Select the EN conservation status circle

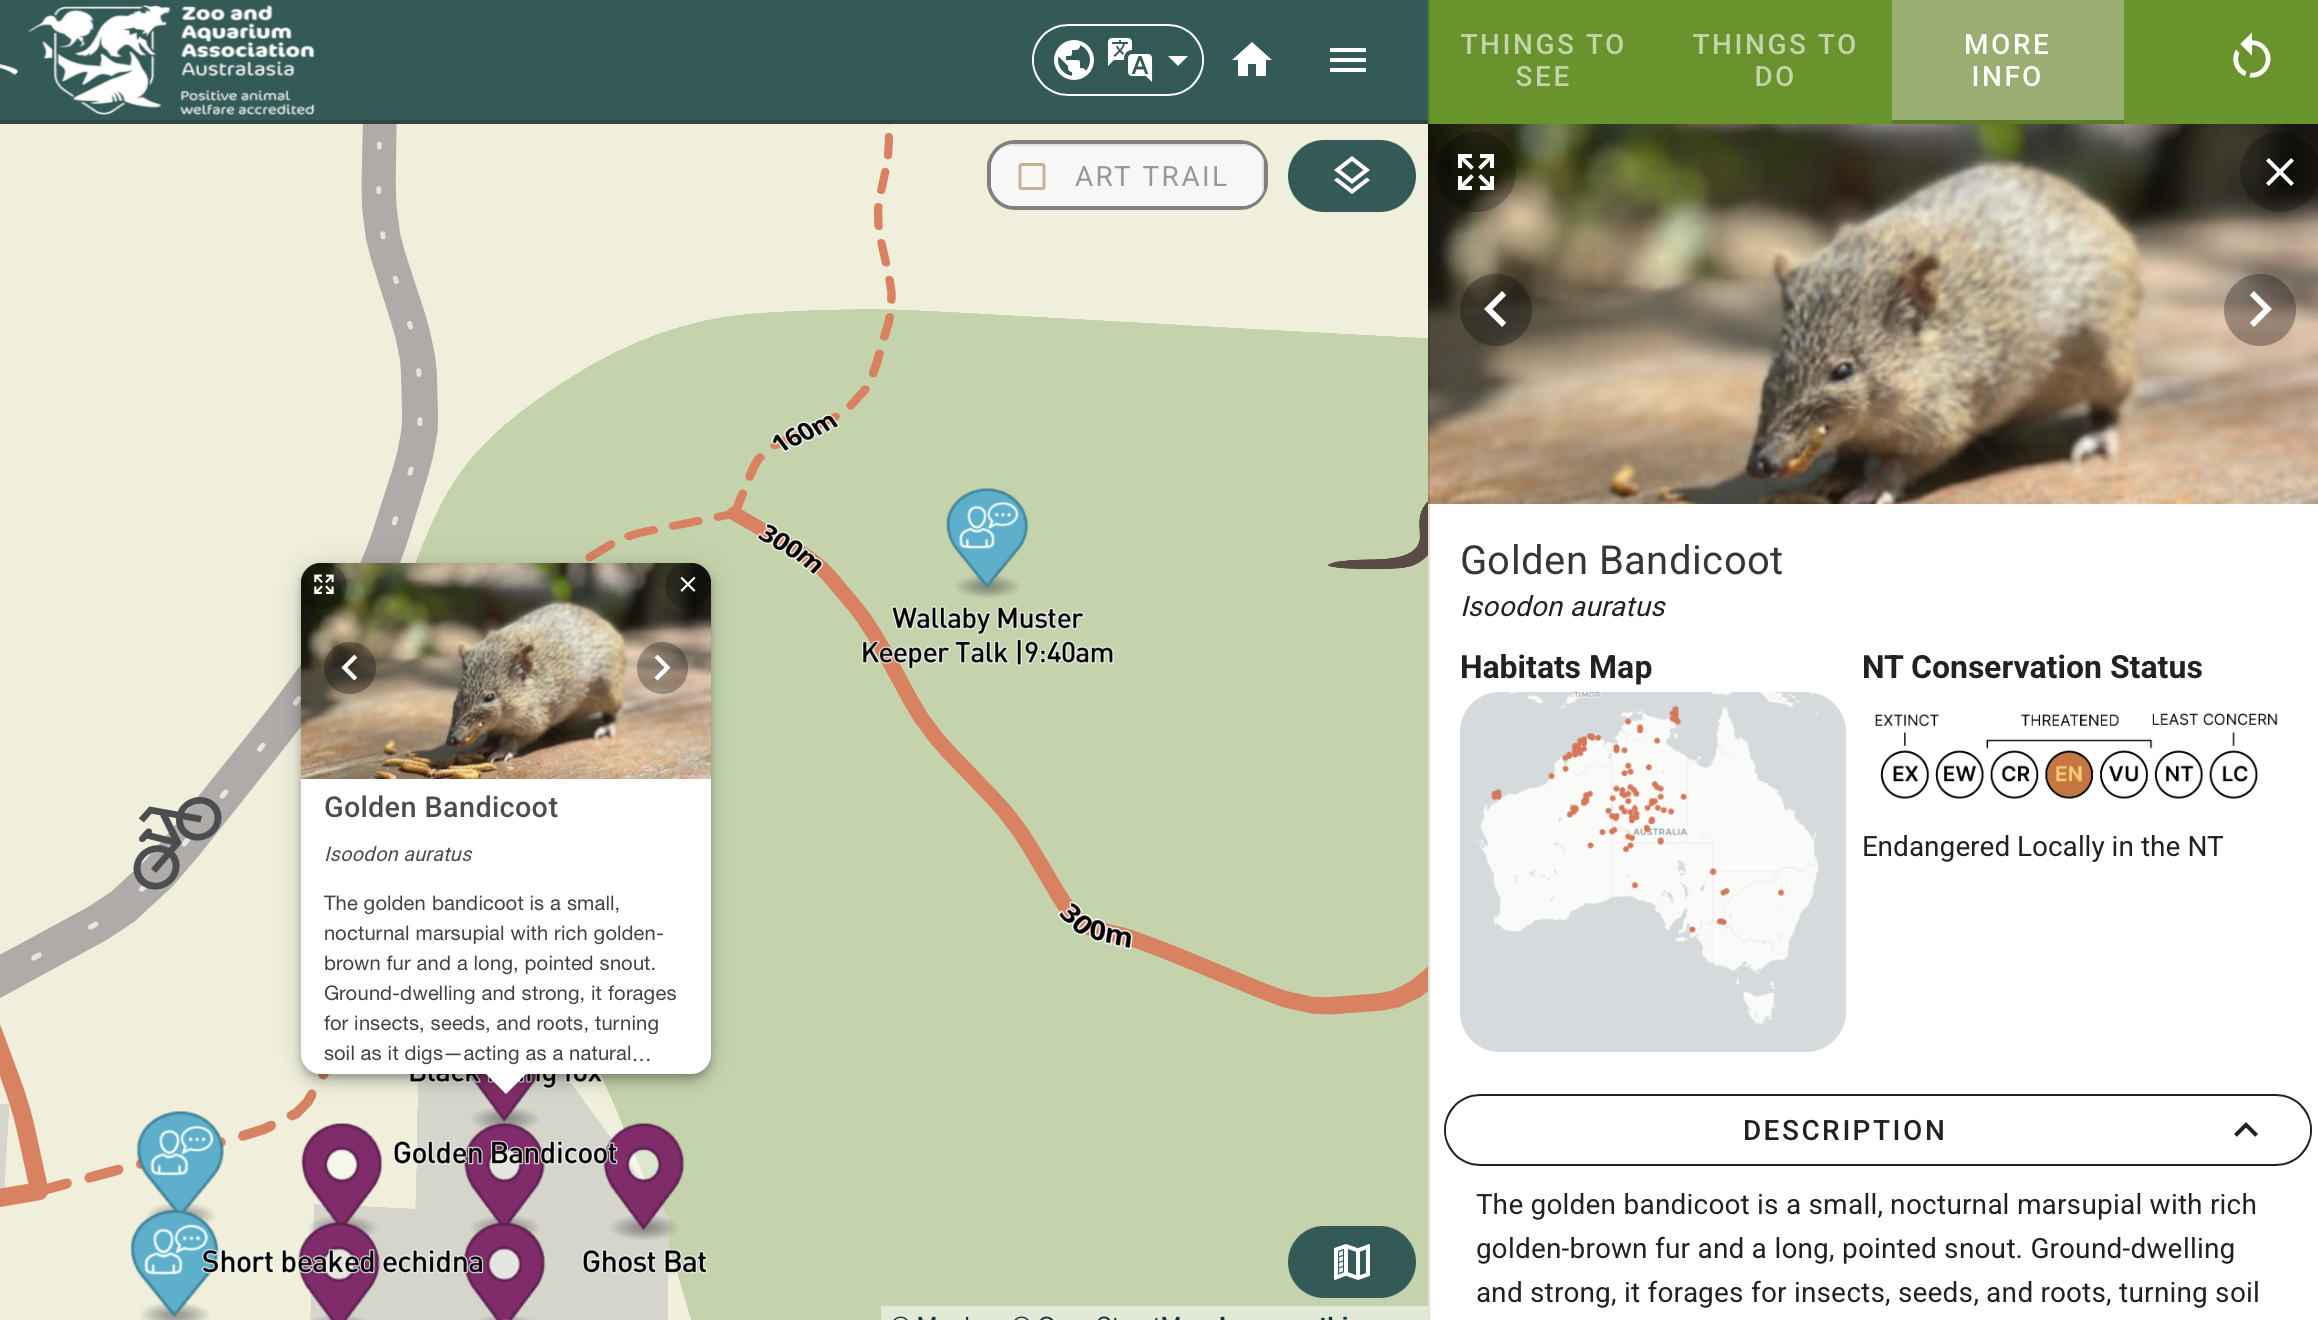(x=2069, y=774)
